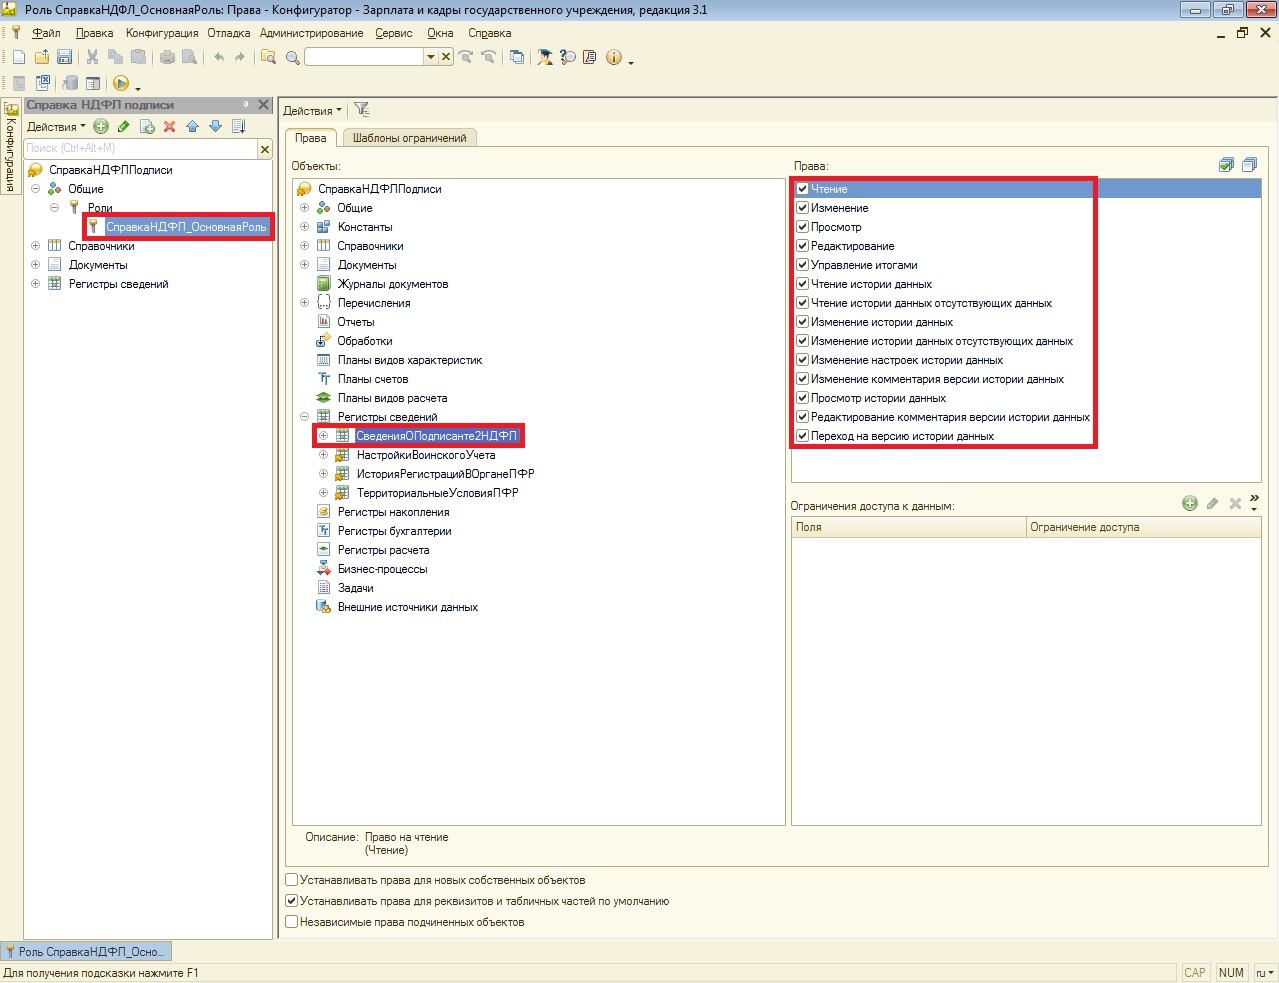Switch to the Шаблоны ограничений tab
Screen dimensions: 1279x983
(x=409, y=138)
